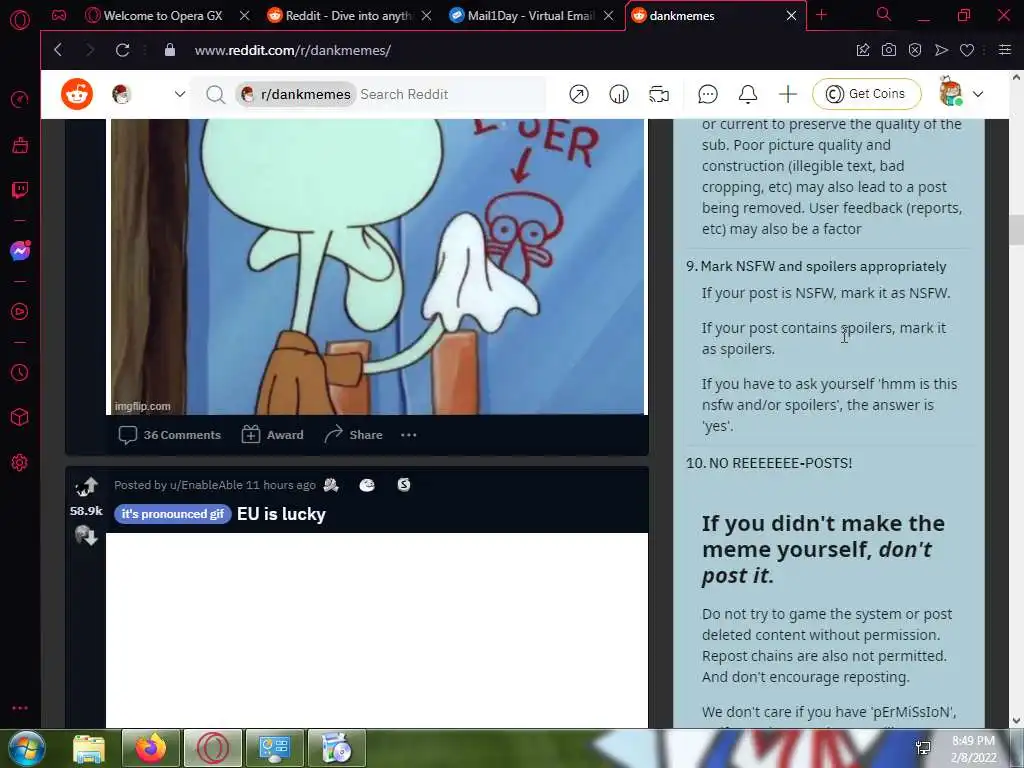Expand rule 9 Mark NSFW and spoilers
The width and height of the screenshot is (1024, 768).
(x=824, y=266)
